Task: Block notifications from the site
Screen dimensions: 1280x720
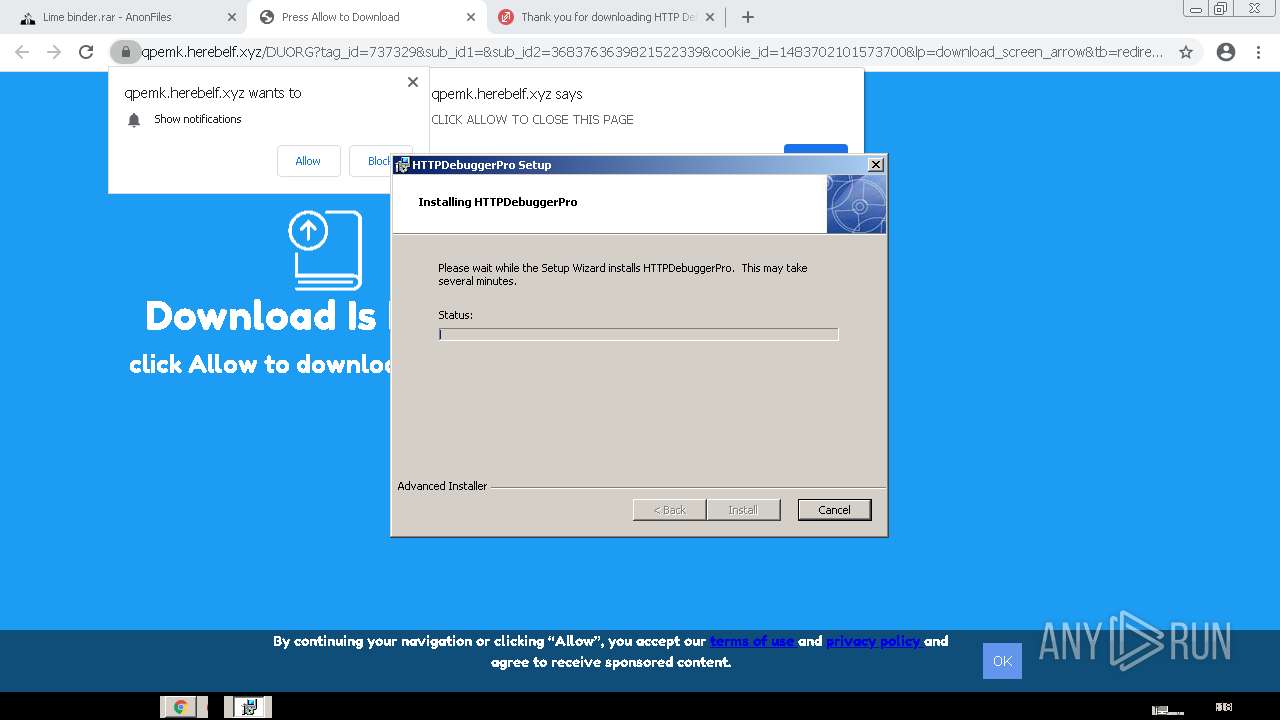Action: (379, 161)
